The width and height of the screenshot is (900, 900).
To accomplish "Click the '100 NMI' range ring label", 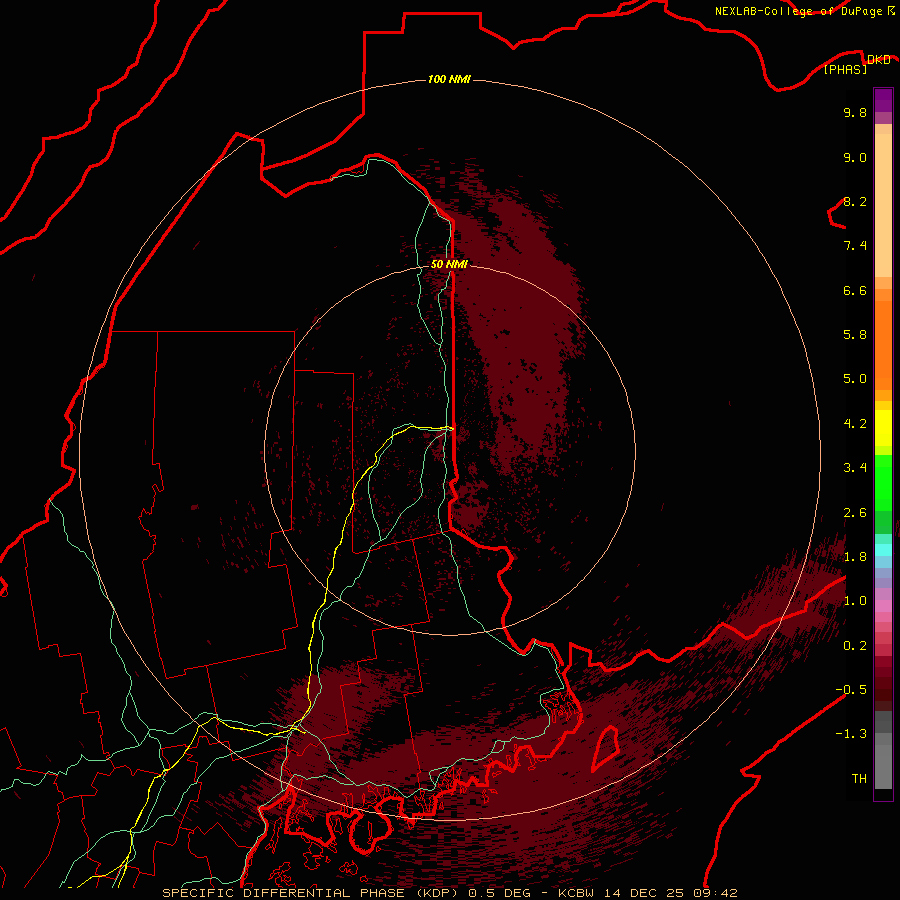I will tap(449, 79).
